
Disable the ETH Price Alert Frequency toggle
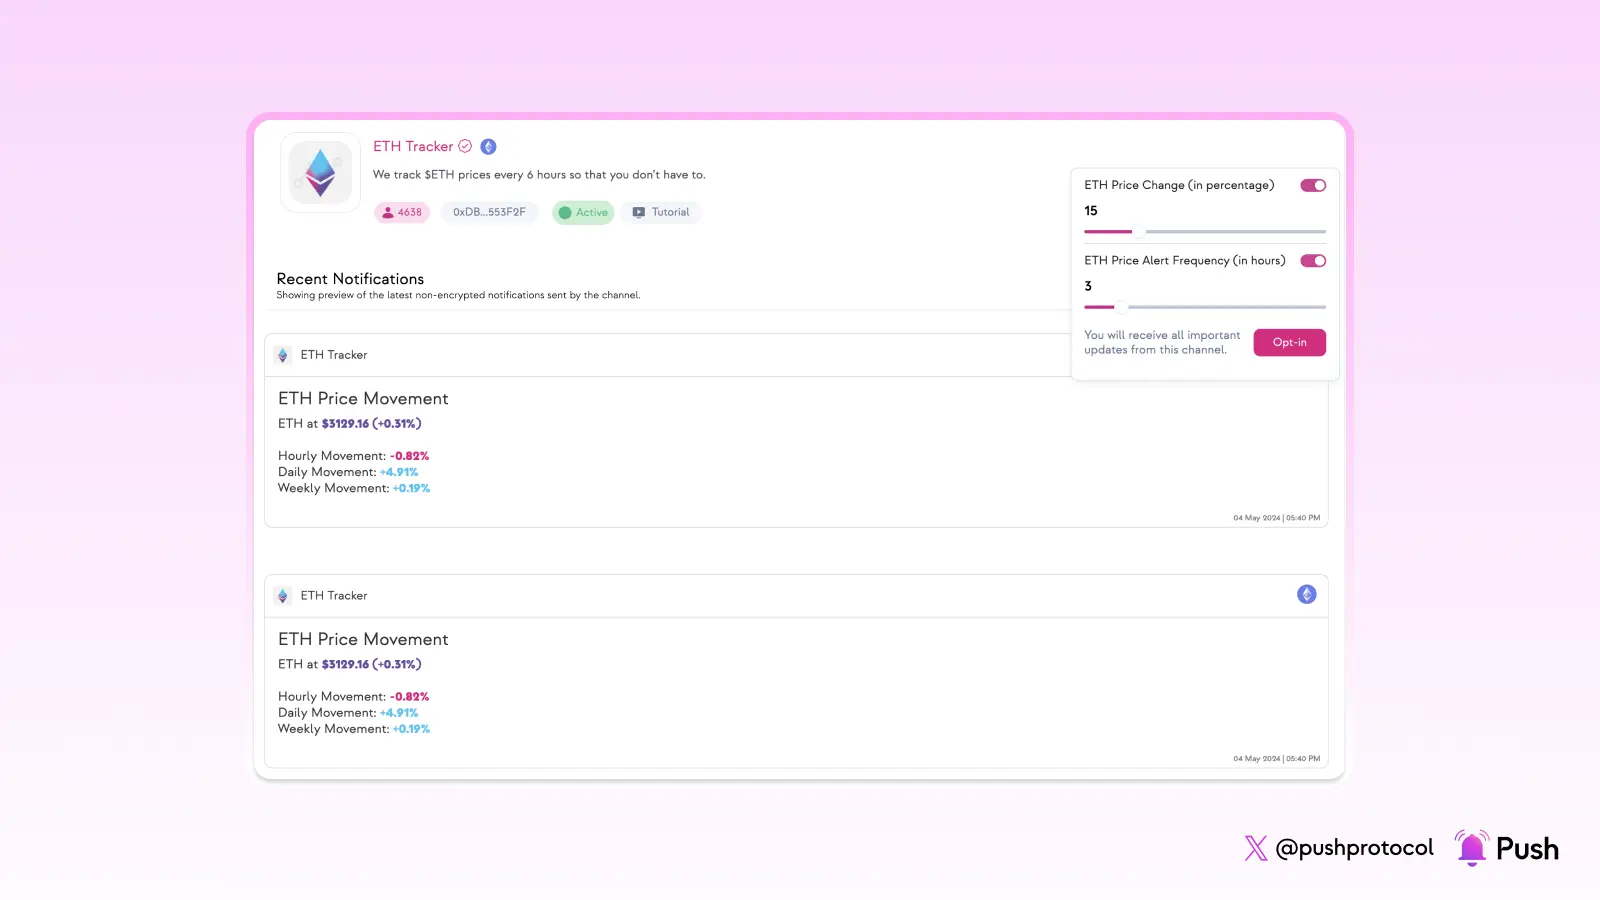tap(1313, 260)
